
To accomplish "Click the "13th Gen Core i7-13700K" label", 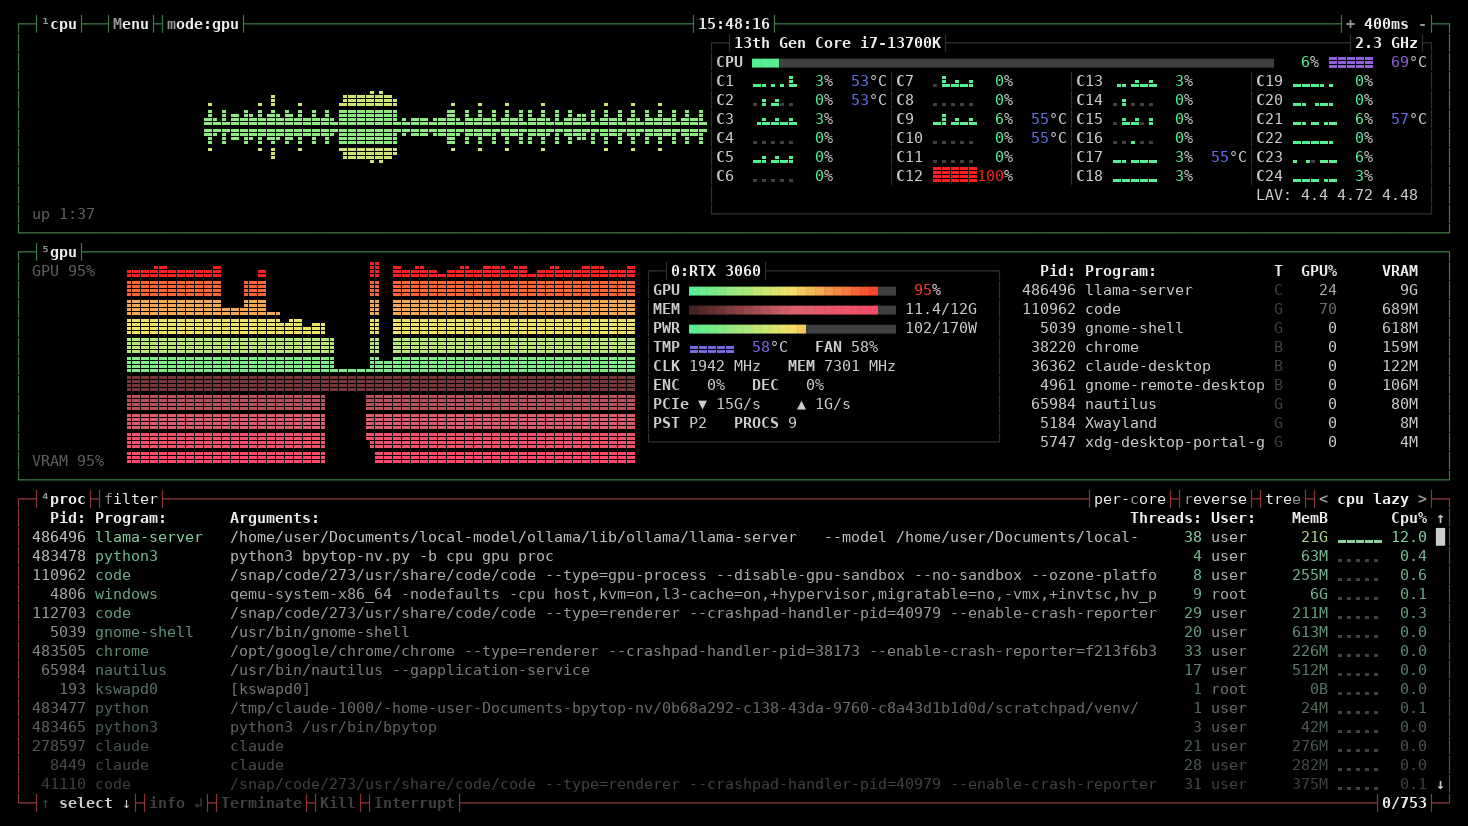I will [837, 43].
